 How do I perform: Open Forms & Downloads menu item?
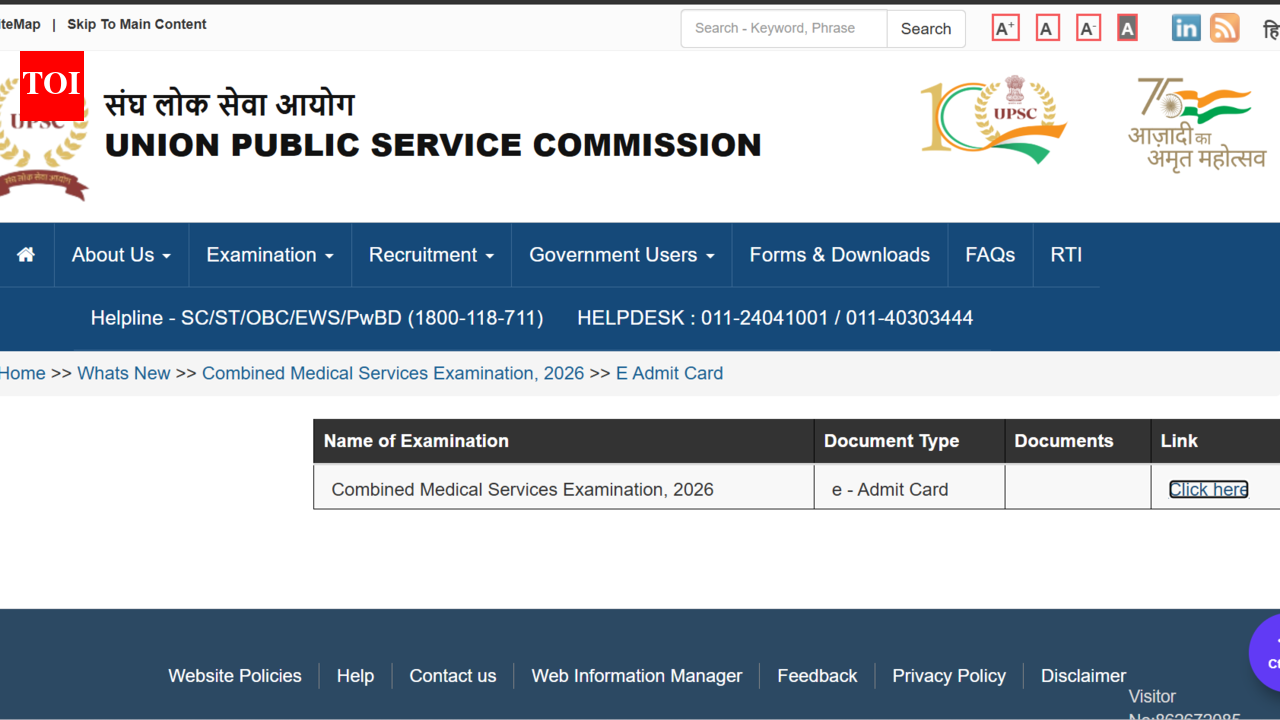pos(840,255)
